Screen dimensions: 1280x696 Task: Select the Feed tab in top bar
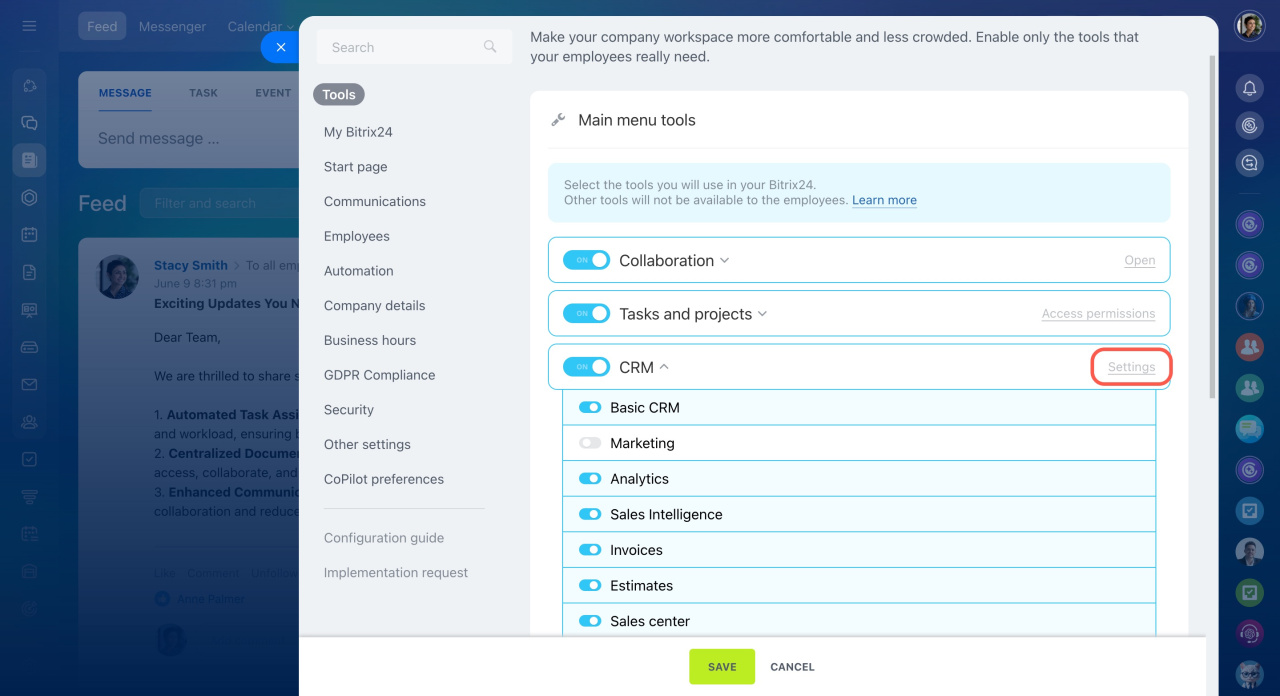102,27
